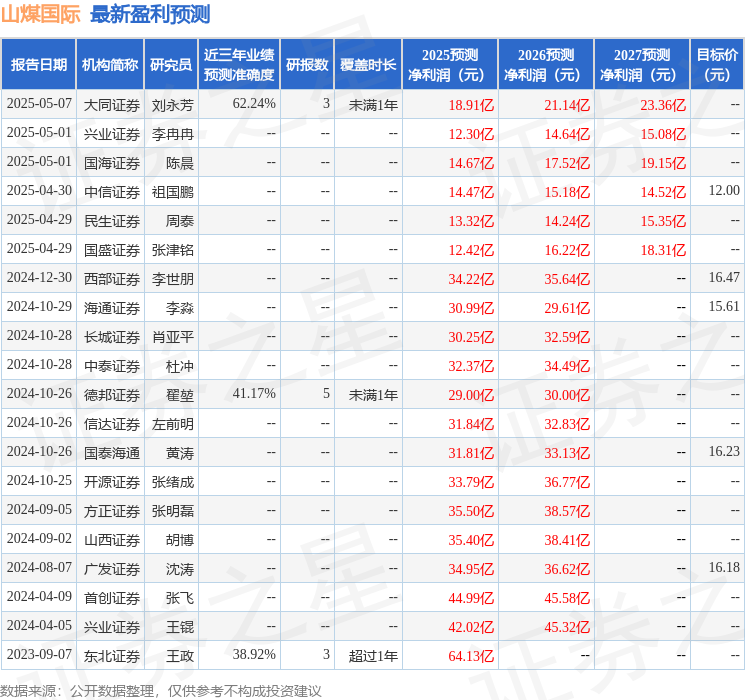Select the 研报数 column header
The image size is (745, 700).
click(307, 65)
